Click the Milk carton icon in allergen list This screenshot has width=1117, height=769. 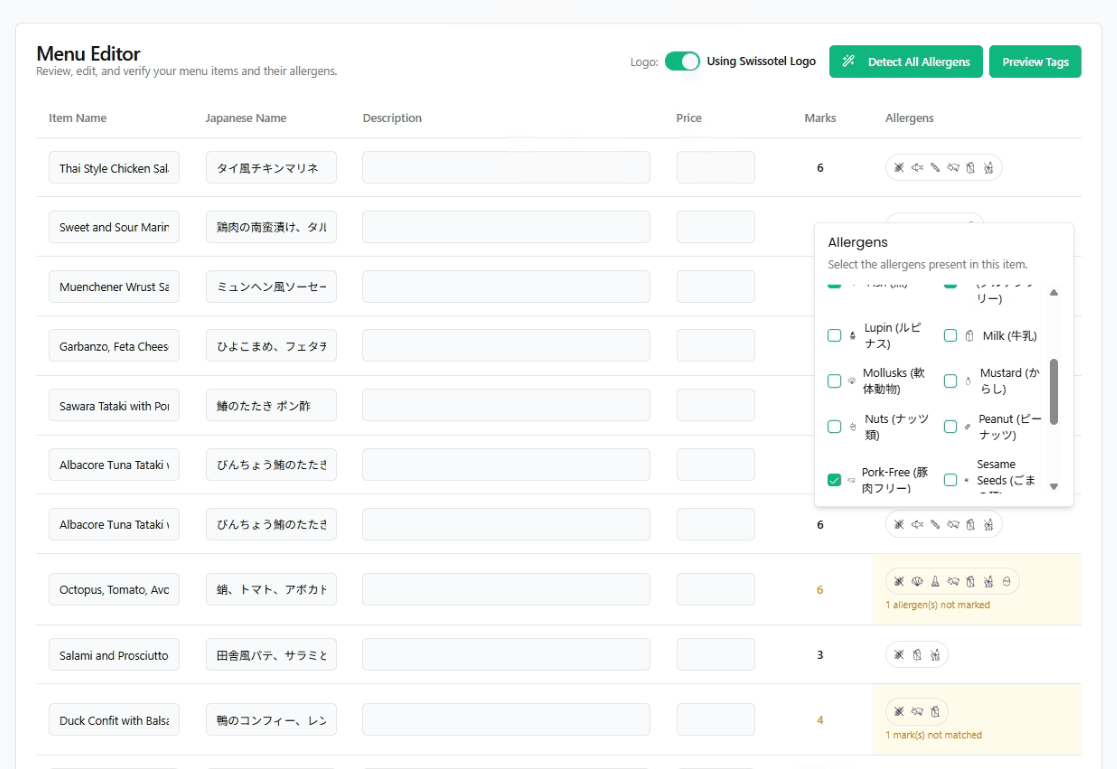click(969, 336)
